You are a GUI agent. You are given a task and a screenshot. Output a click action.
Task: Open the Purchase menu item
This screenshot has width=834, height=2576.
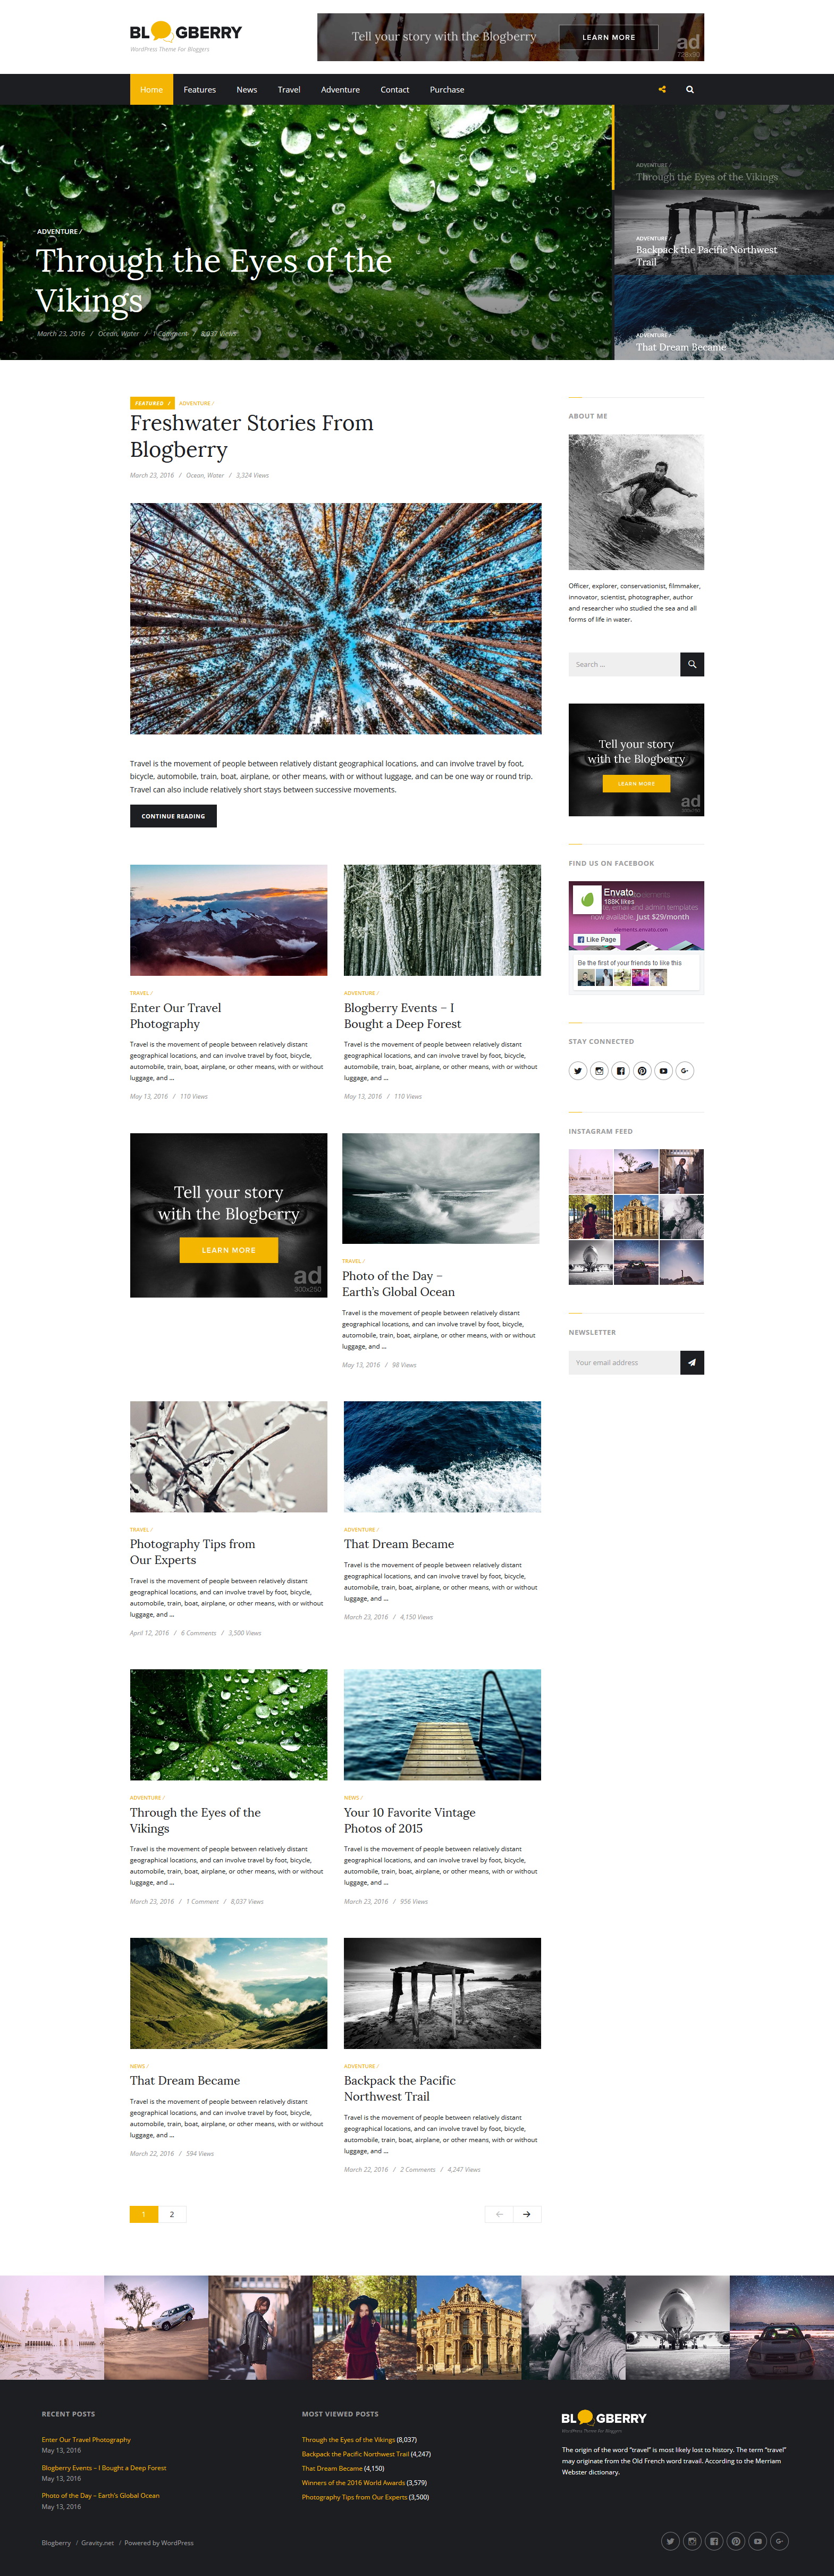(447, 90)
